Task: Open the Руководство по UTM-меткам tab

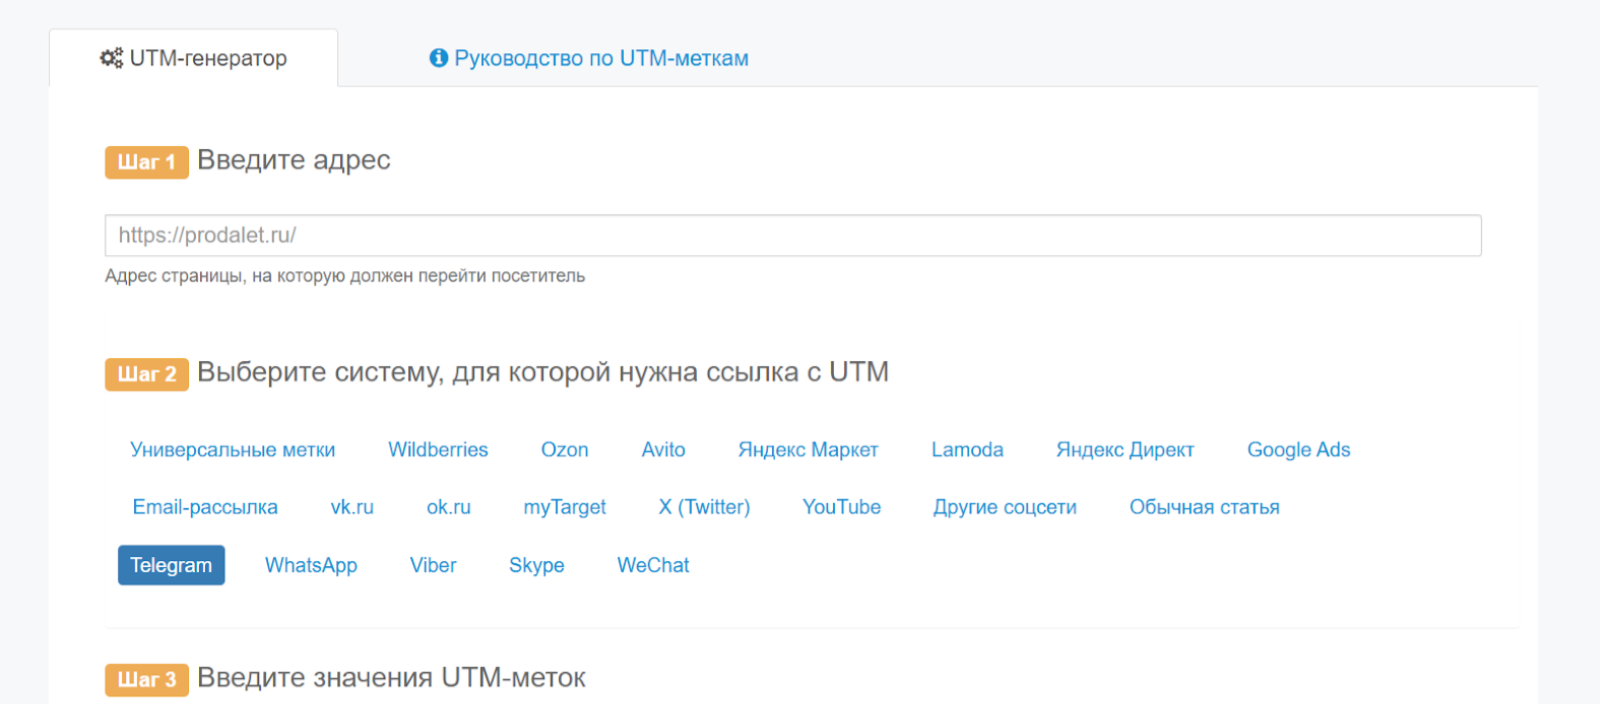Action: pyautogui.click(x=589, y=58)
